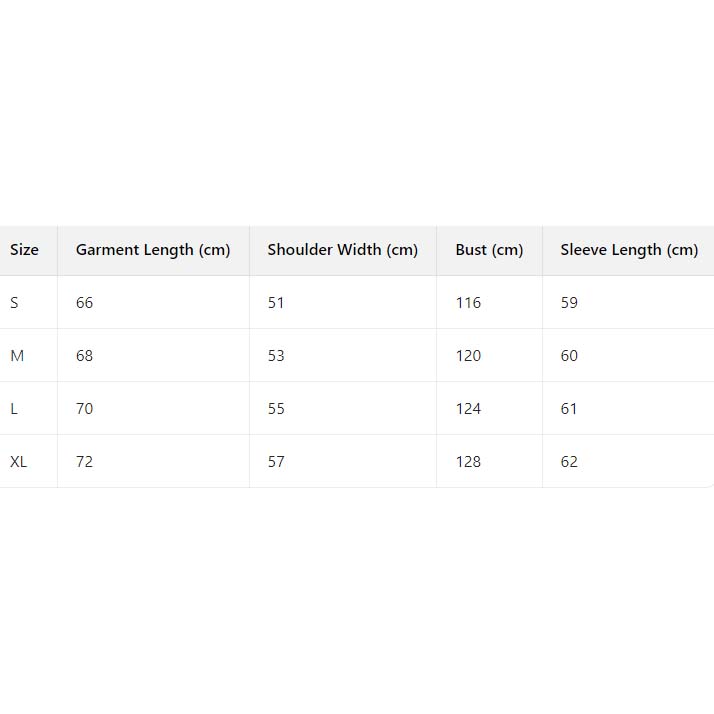
Task: Select the L size row label
Action: [14, 409]
